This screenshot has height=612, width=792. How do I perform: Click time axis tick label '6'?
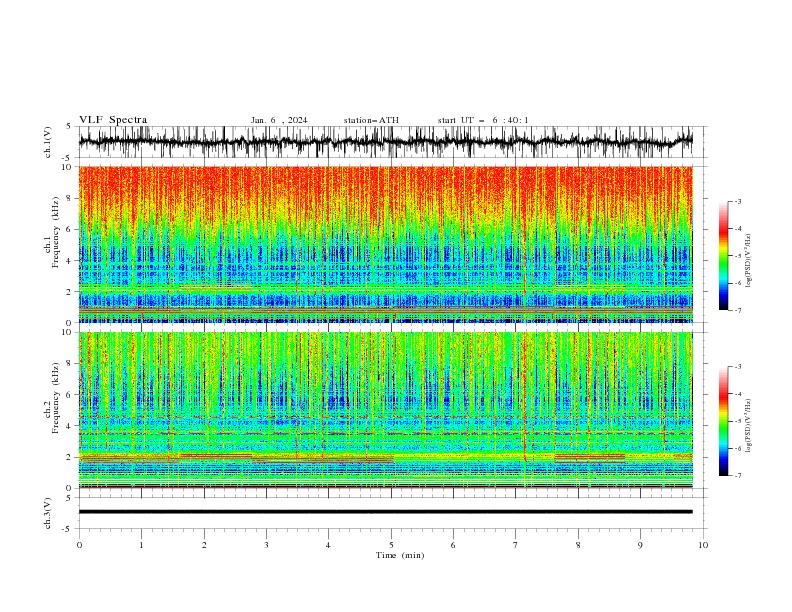pyautogui.click(x=454, y=545)
